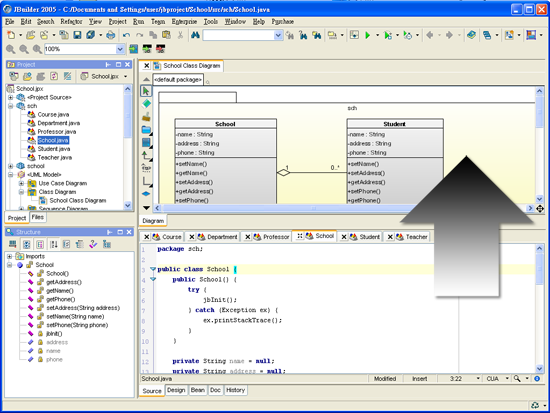Click the Print toolbar icon
550x413 pixels.
[x=110, y=35]
